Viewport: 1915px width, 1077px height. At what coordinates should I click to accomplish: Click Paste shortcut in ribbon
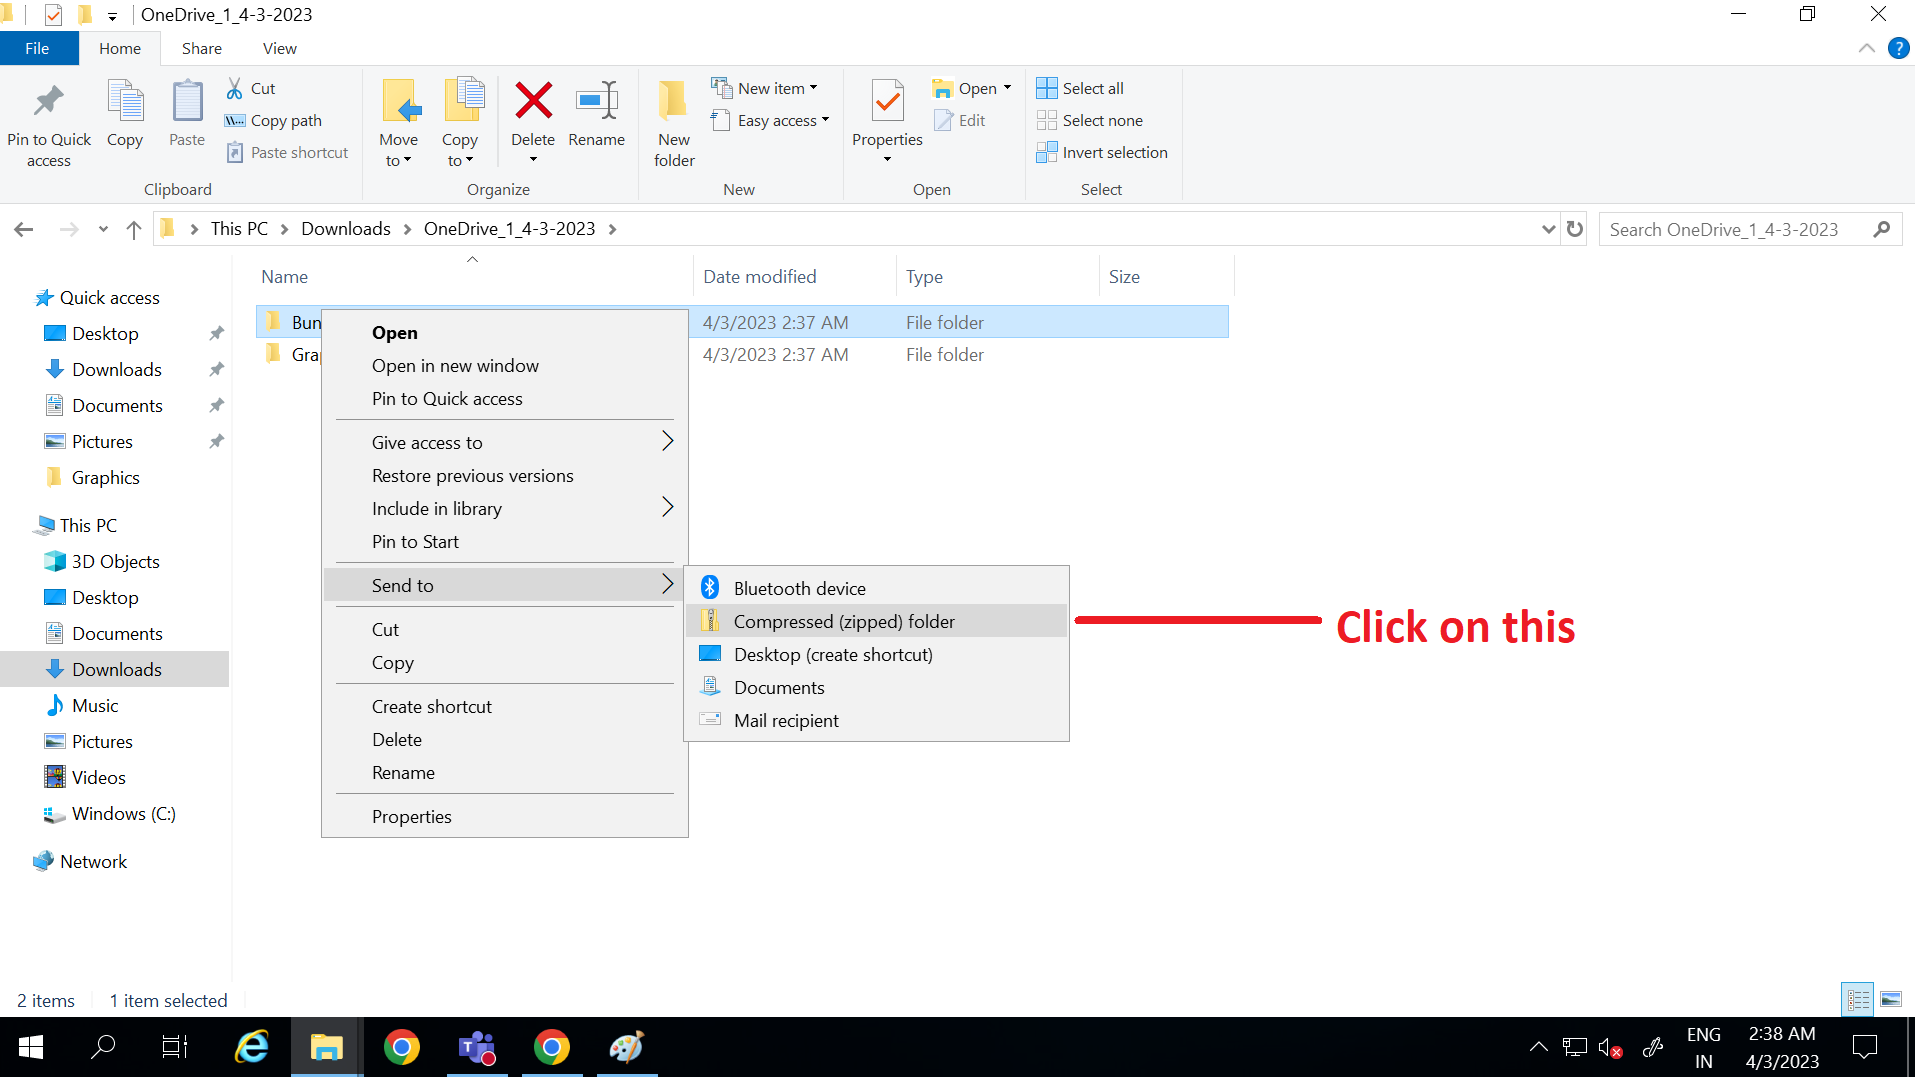[x=287, y=152]
